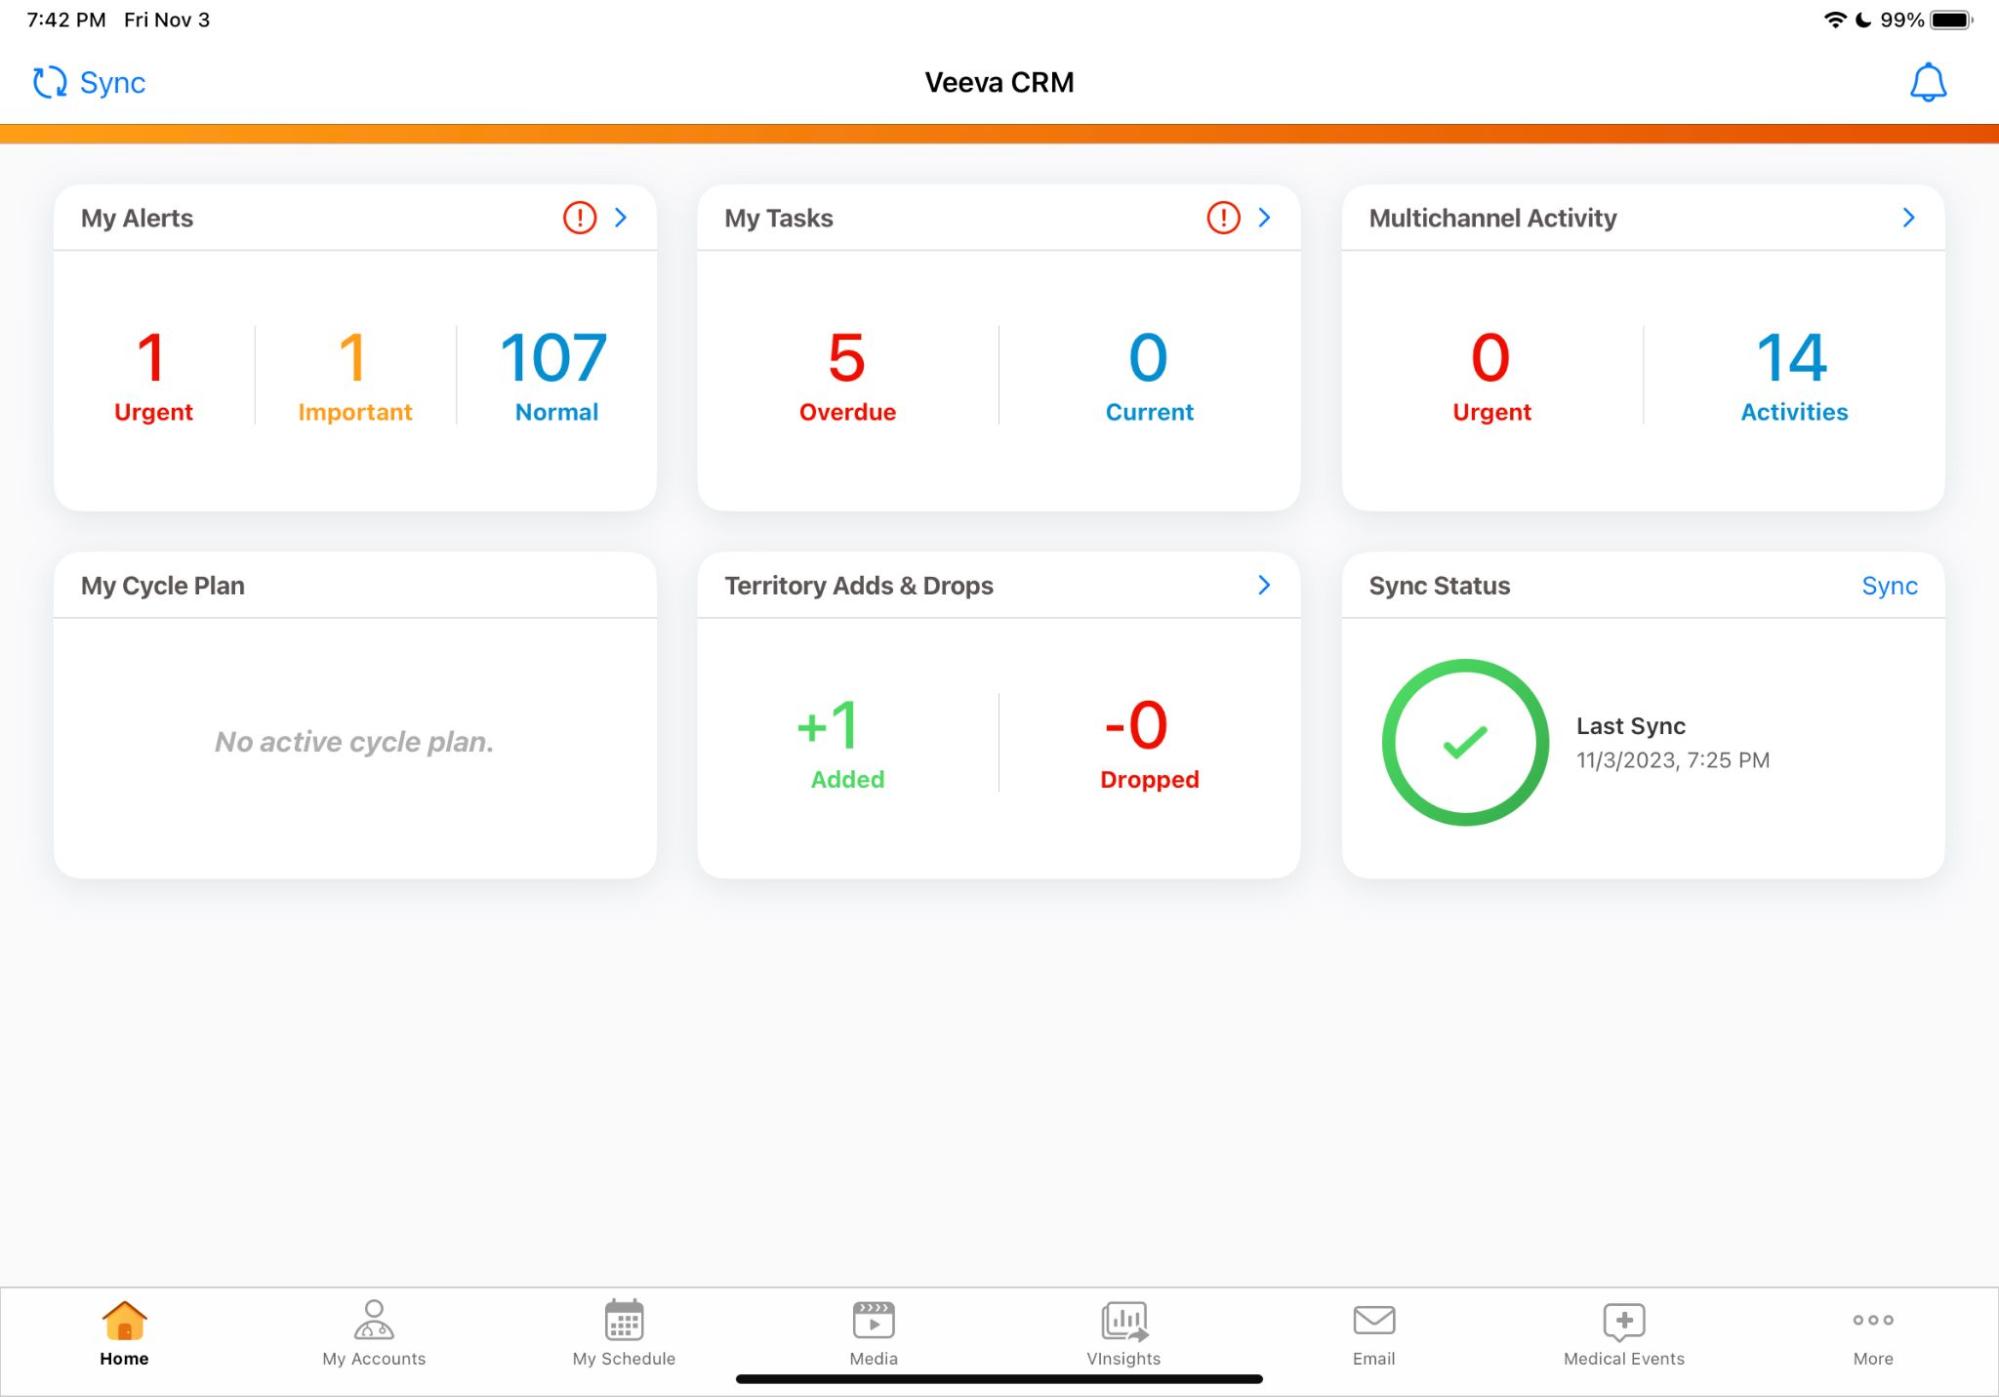1999x1397 pixels.
Task: Tap the green sync progress circle
Action: (x=1465, y=742)
